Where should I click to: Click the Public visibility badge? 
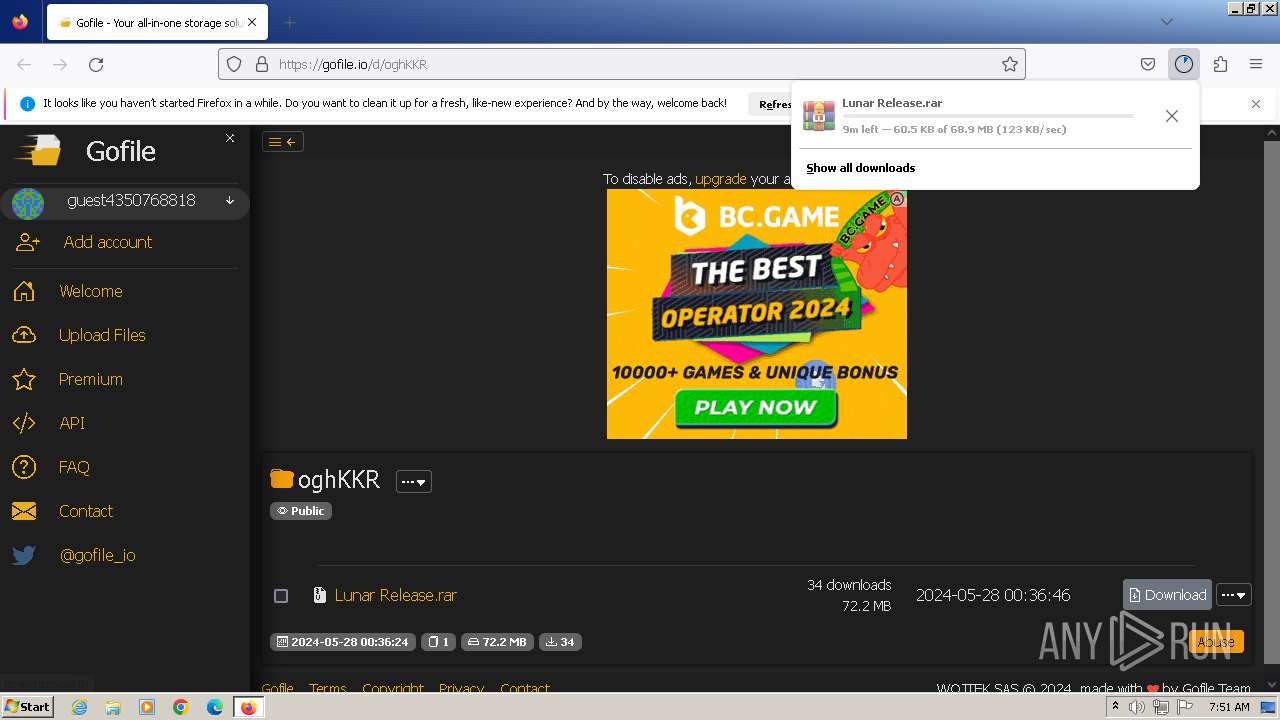301,511
